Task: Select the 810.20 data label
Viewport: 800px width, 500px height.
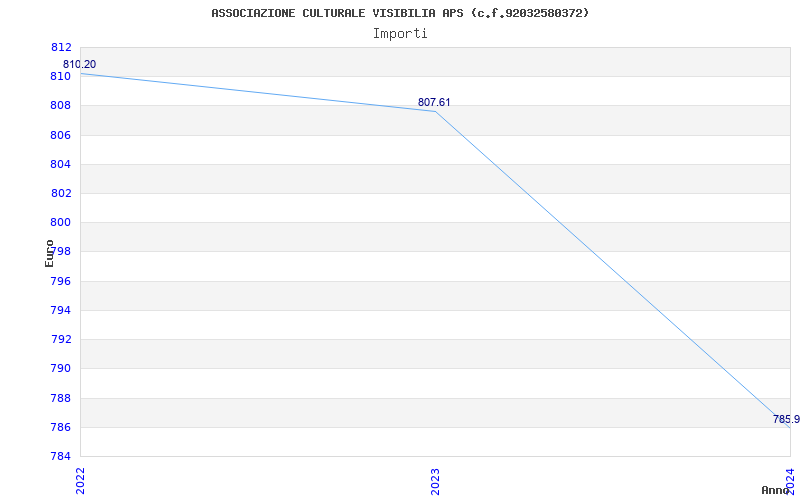Action: pos(79,64)
